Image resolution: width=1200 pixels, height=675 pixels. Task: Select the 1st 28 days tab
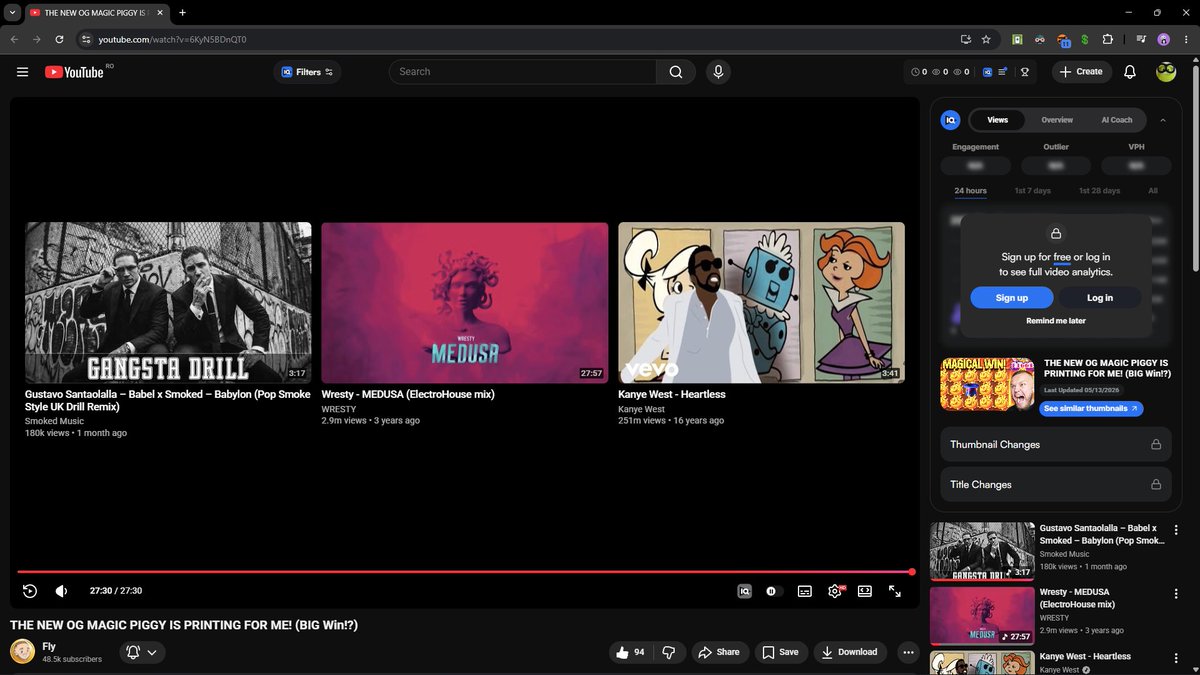1099,191
